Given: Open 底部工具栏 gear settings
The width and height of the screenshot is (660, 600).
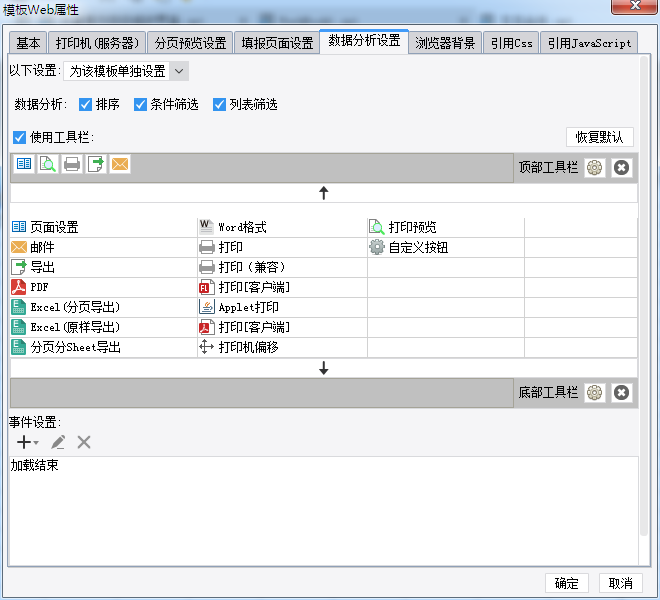Looking at the screenshot, I should [594, 393].
